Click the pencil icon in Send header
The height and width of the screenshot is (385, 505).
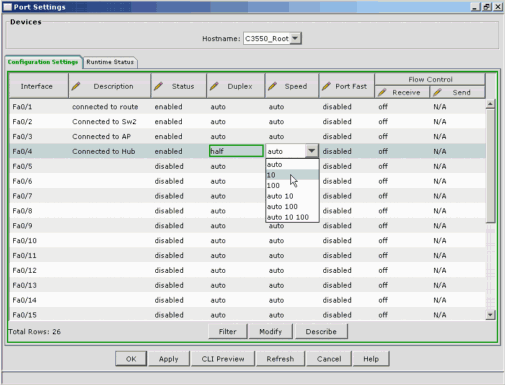437,92
